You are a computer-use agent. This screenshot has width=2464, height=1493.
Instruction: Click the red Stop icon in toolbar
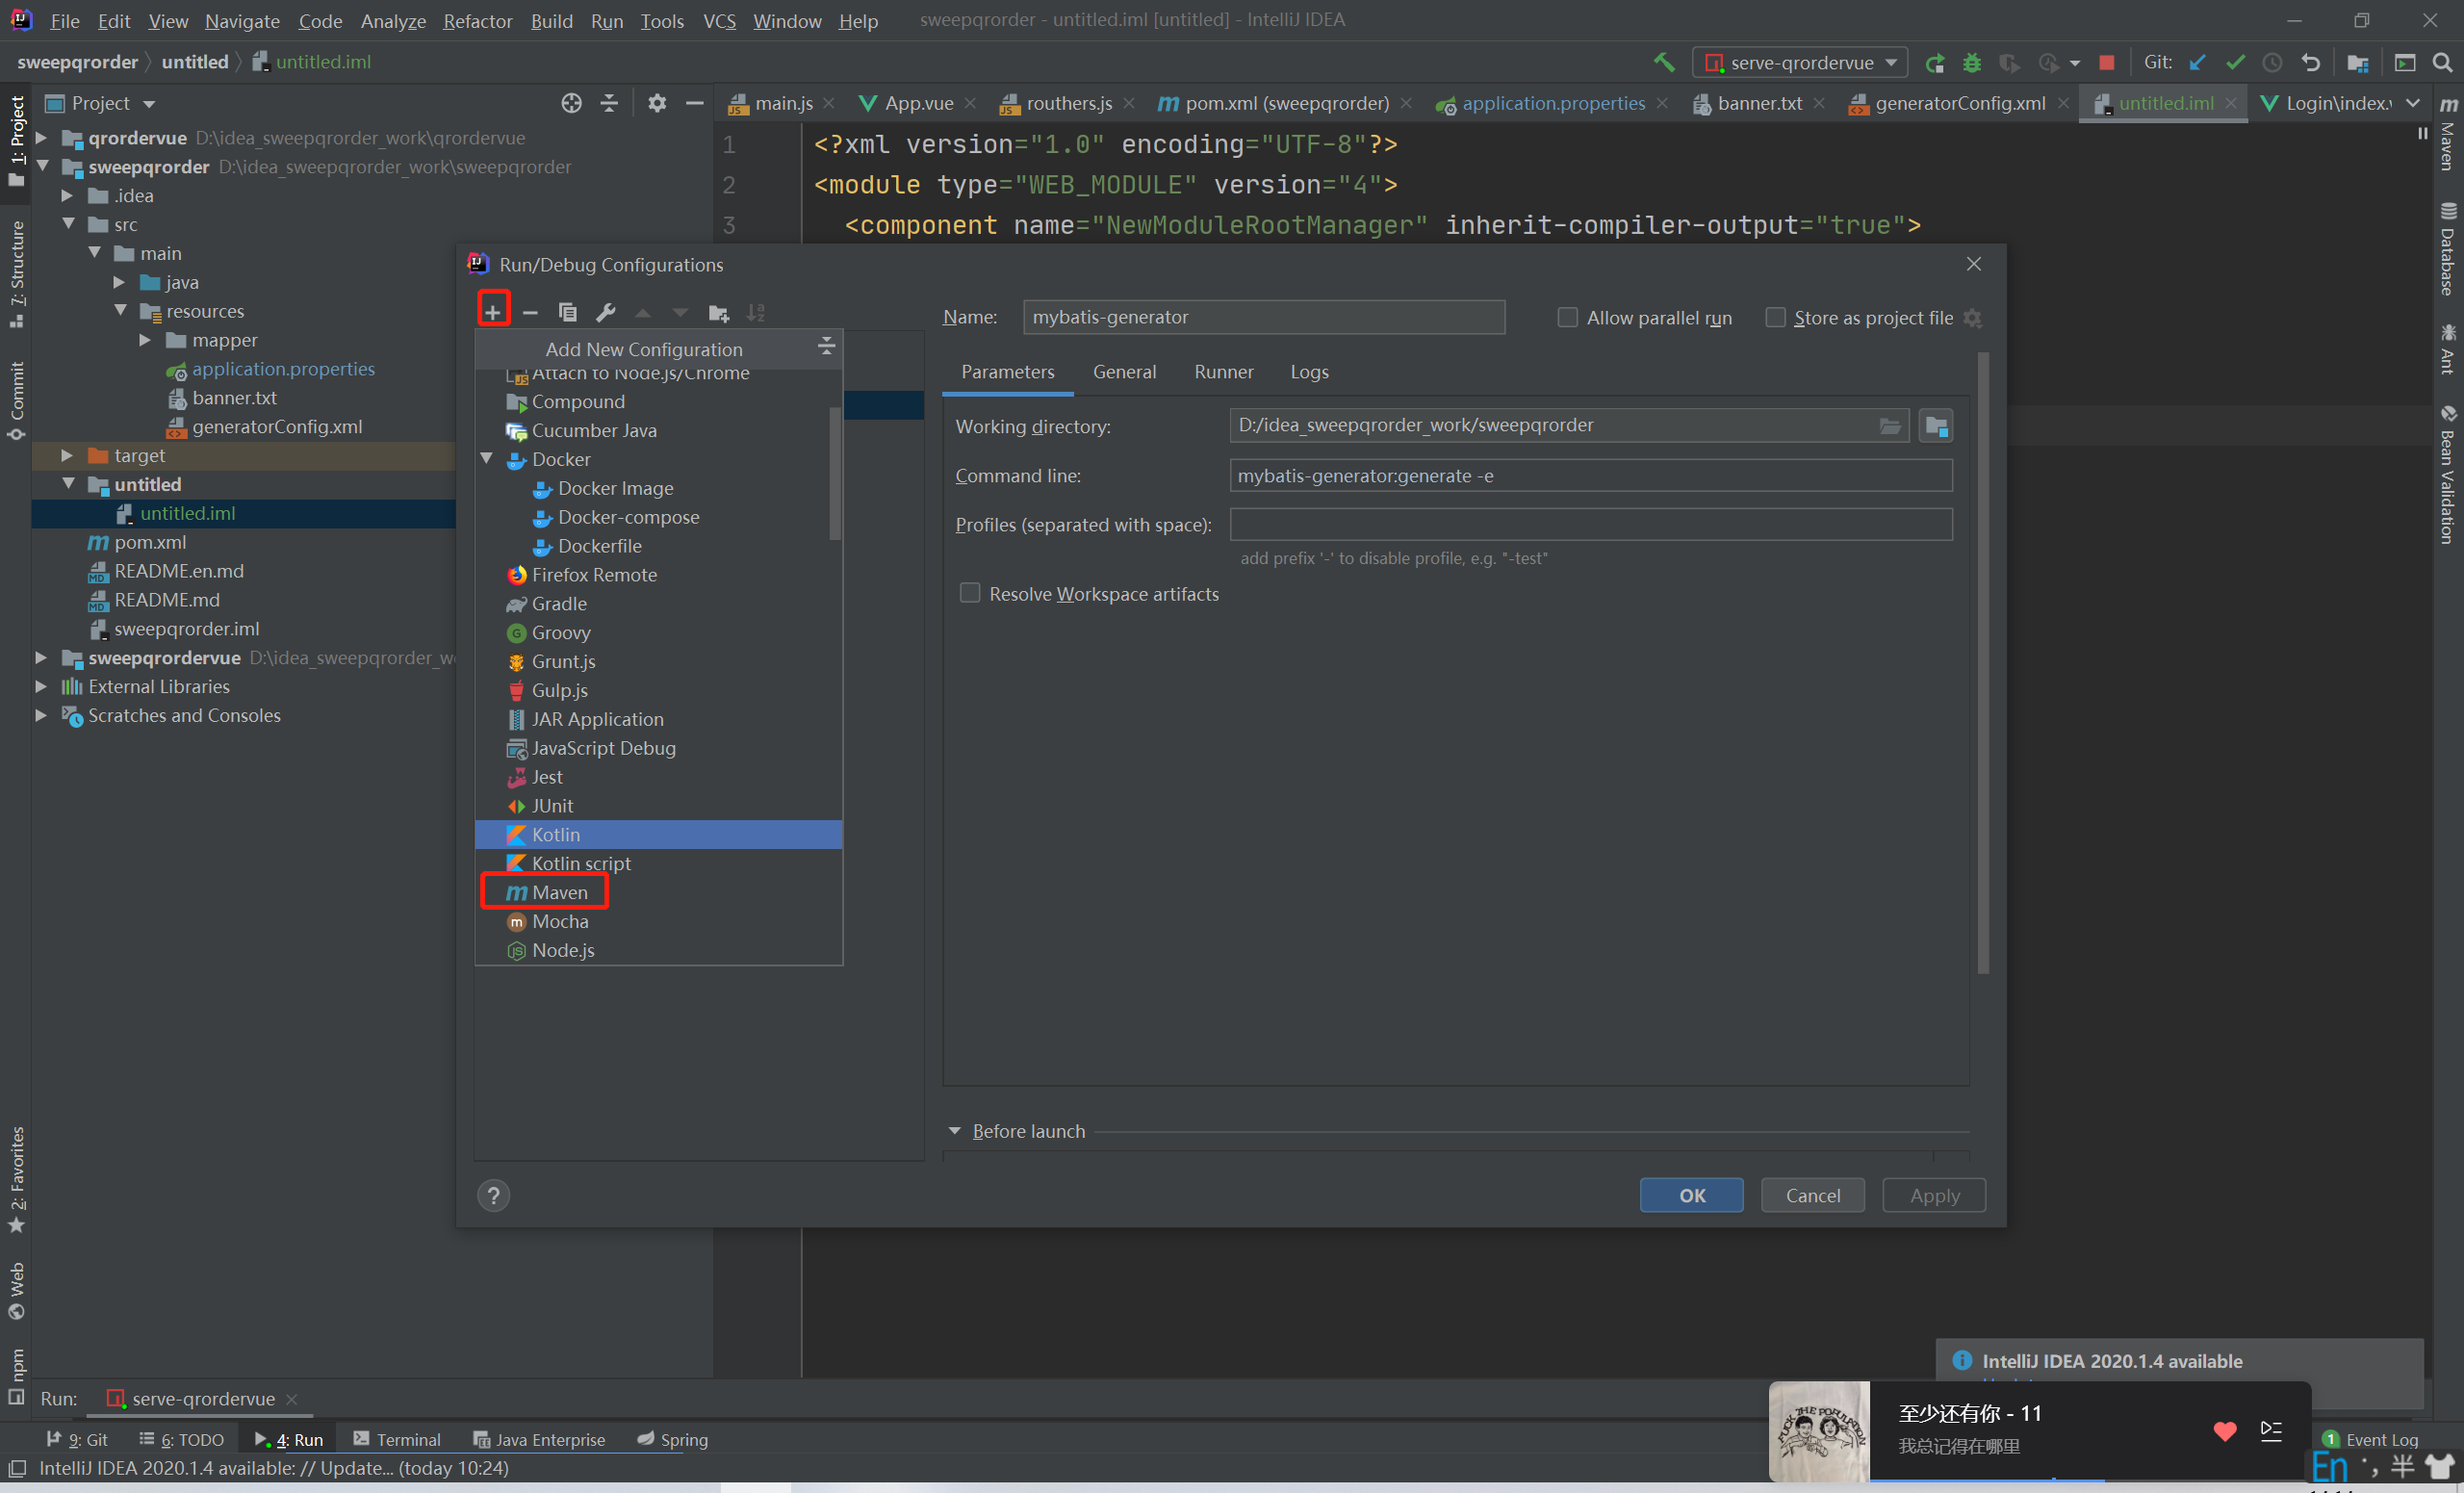click(2107, 62)
